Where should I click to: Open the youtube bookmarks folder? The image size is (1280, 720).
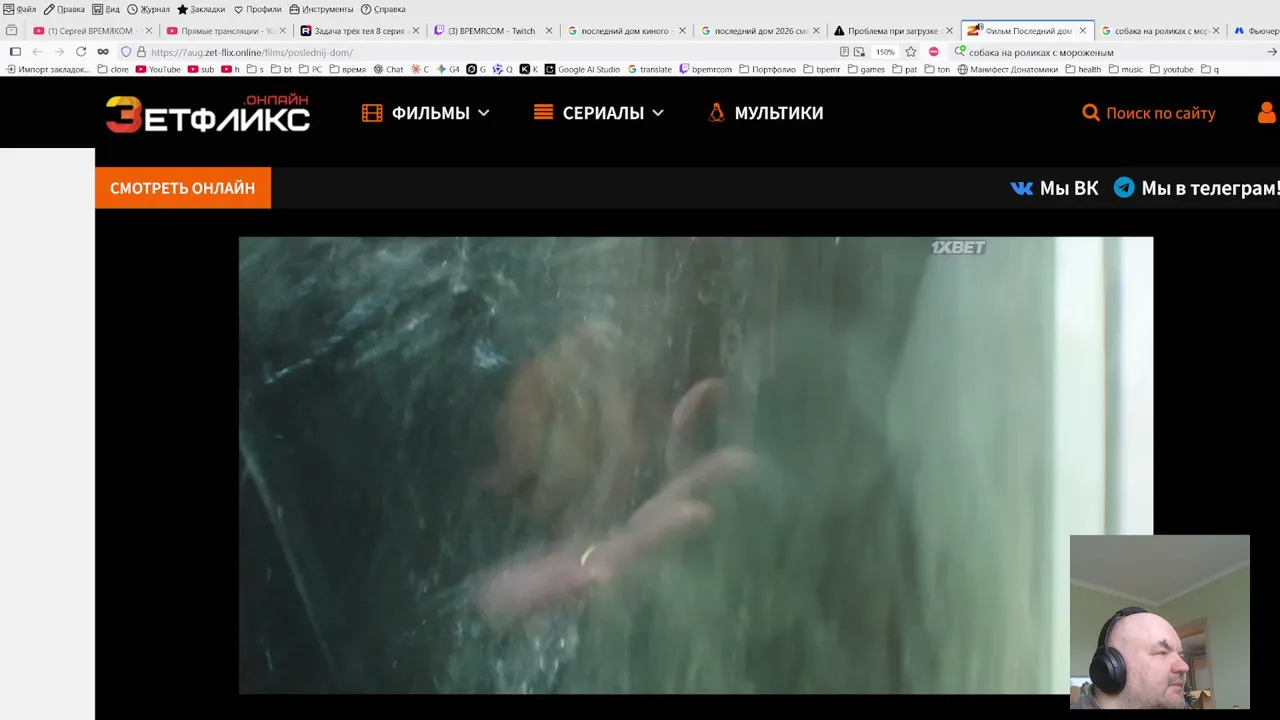click(1171, 70)
